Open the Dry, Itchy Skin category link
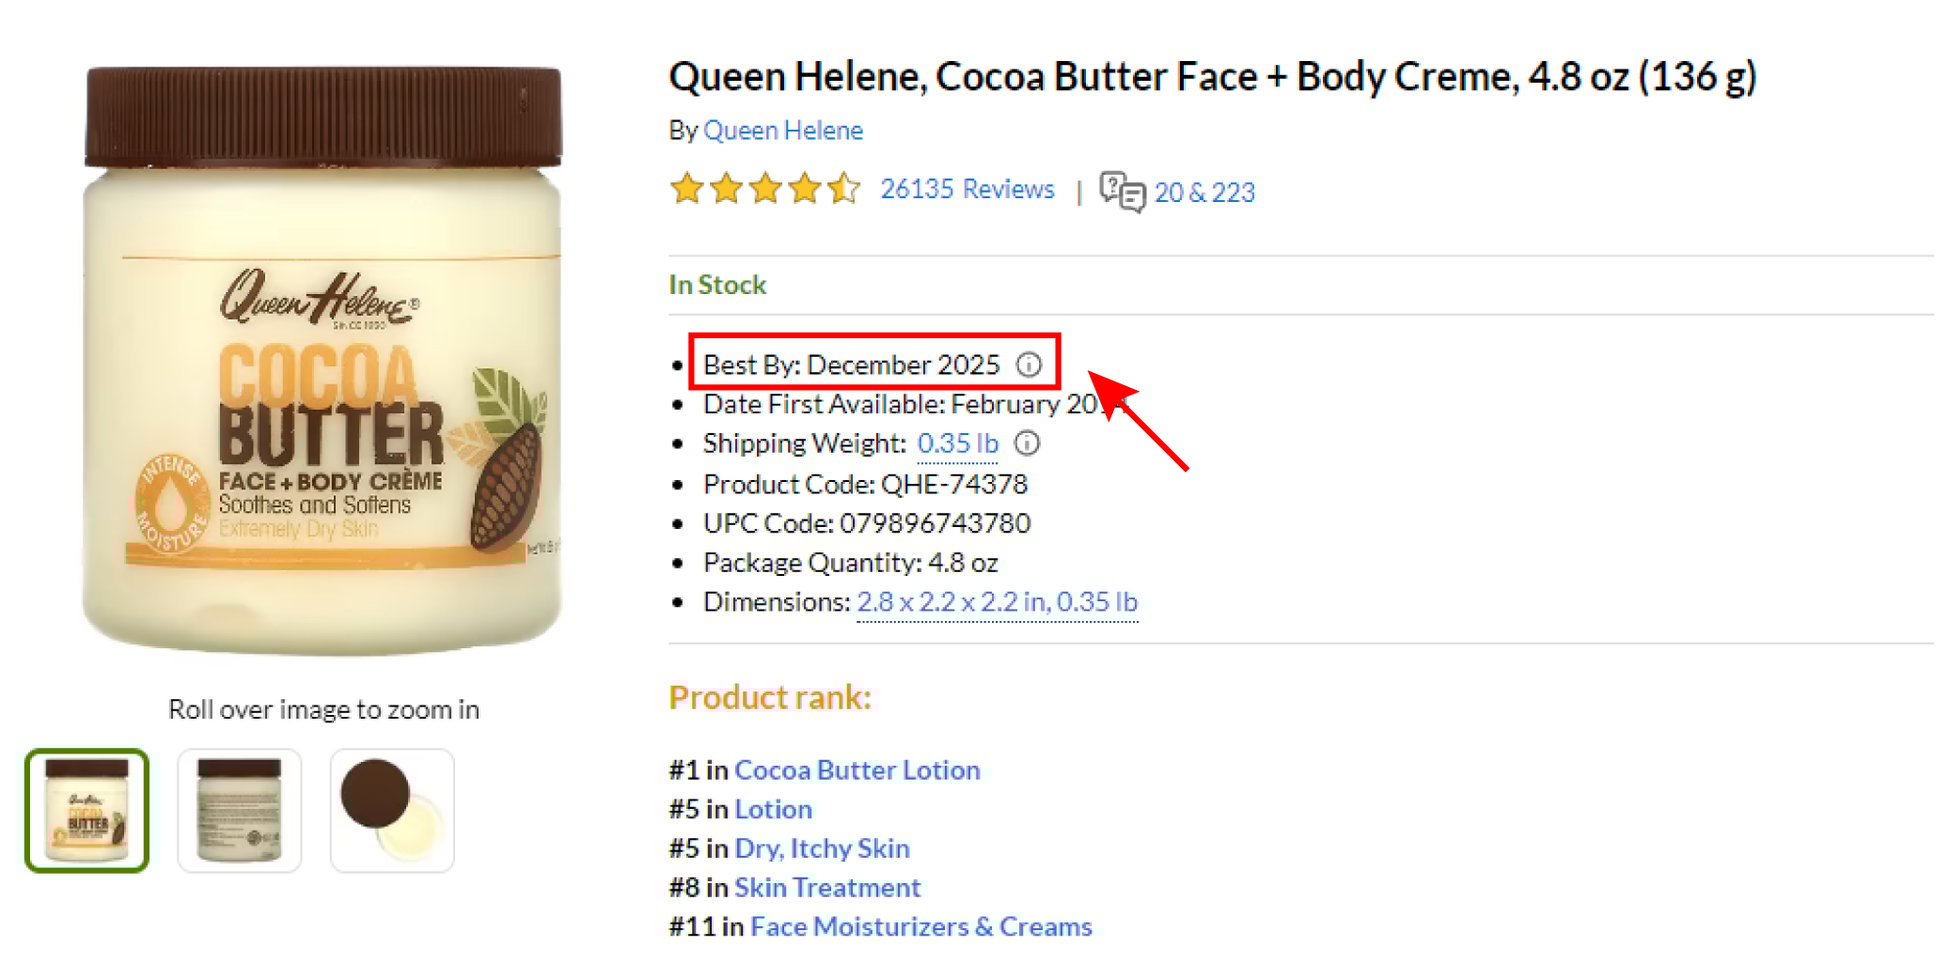The width and height of the screenshot is (1950, 978). pos(821,848)
